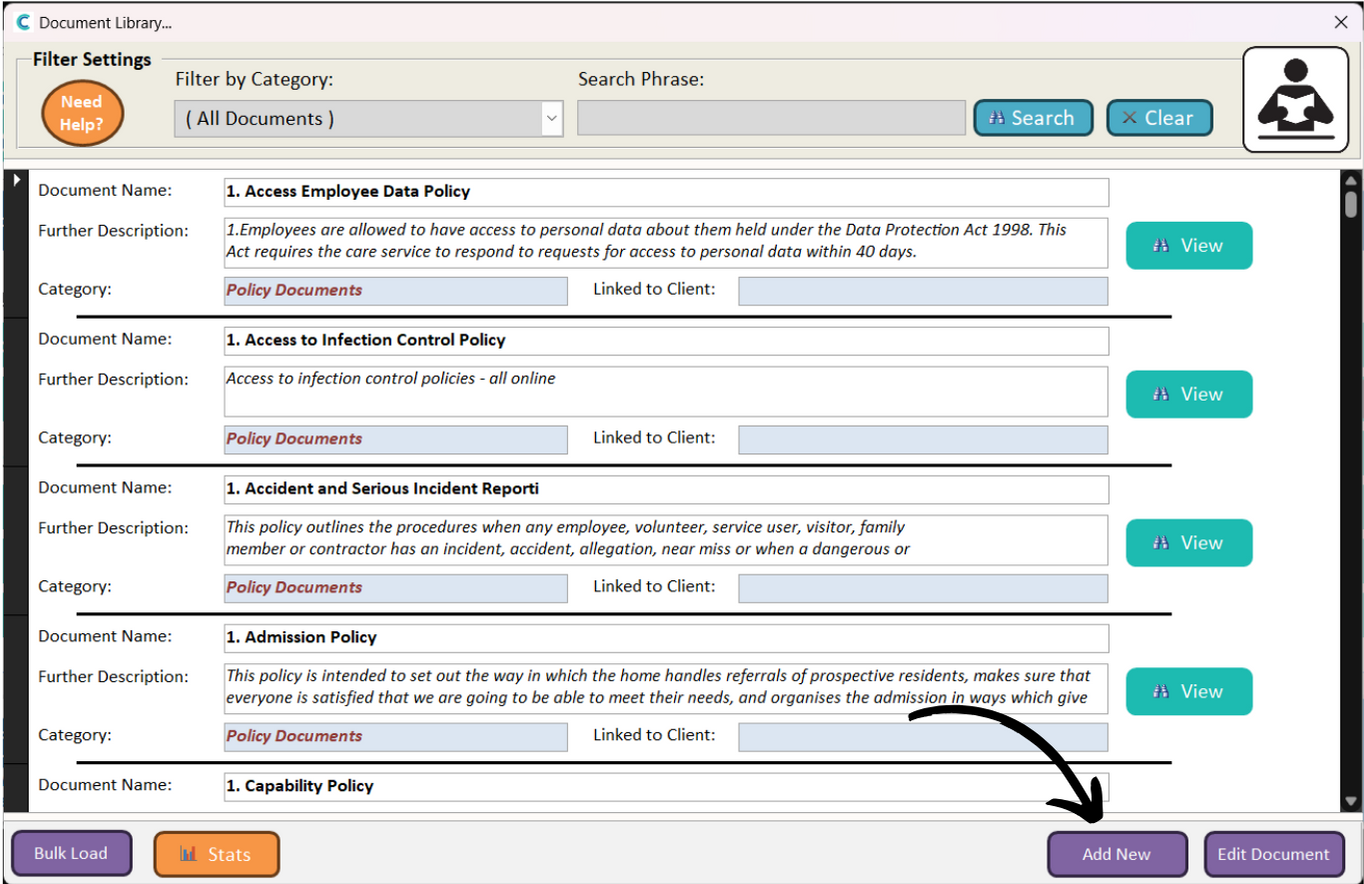Click Category field of Access Employee Data Policy
This screenshot has height=884, width=1364.
pos(395,291)
